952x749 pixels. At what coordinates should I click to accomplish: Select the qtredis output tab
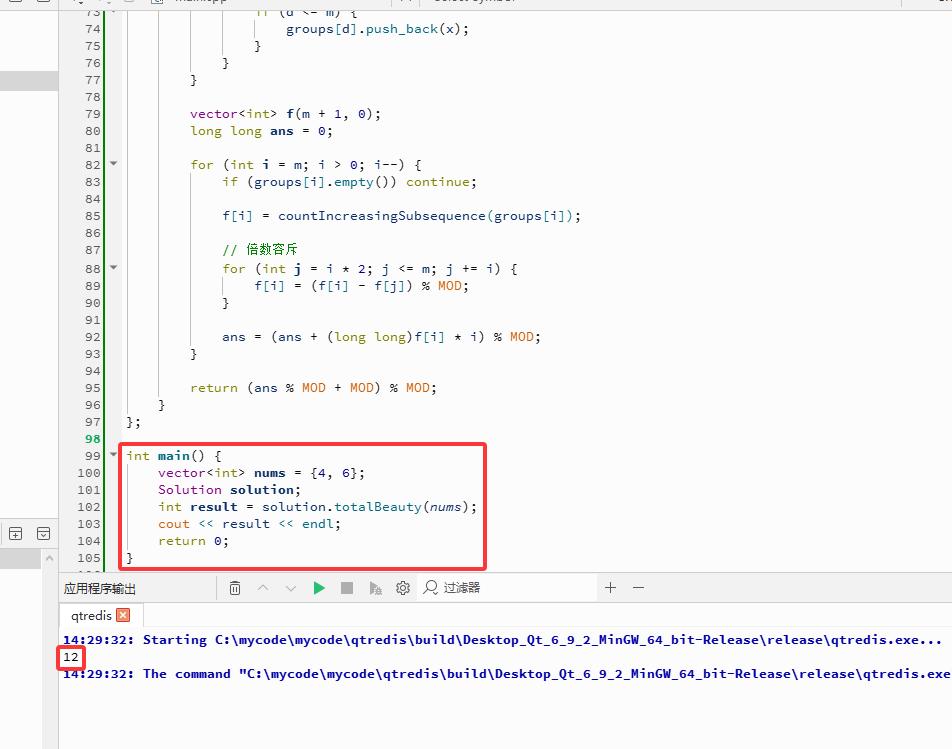tap(91, 615)
